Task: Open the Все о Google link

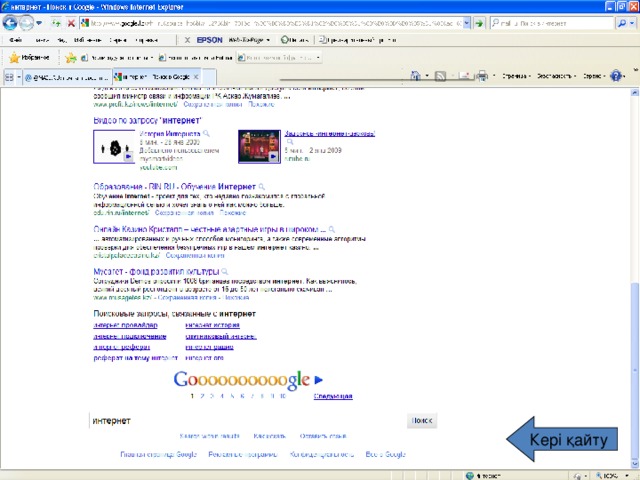Action: [385, 454]
